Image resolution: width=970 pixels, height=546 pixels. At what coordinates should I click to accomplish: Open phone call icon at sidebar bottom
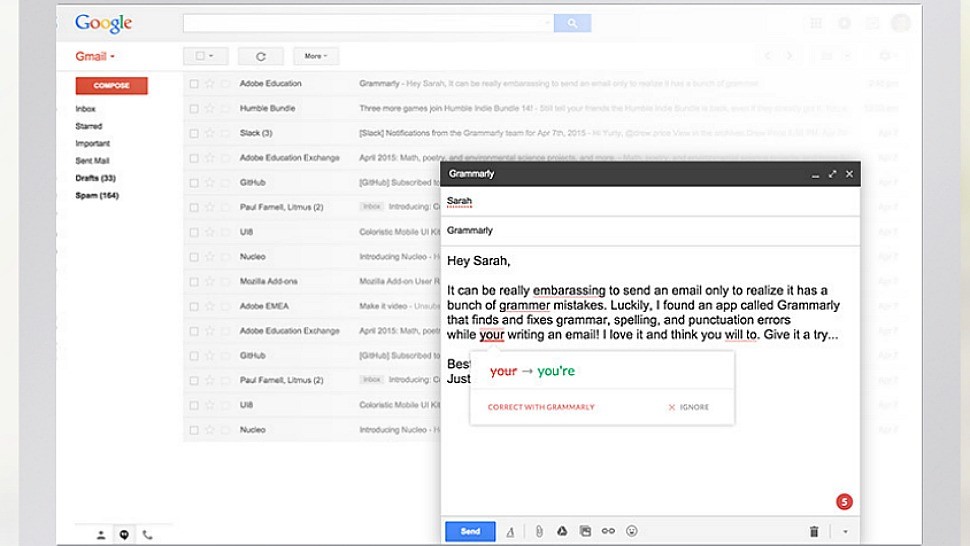[x=147, y=535]
